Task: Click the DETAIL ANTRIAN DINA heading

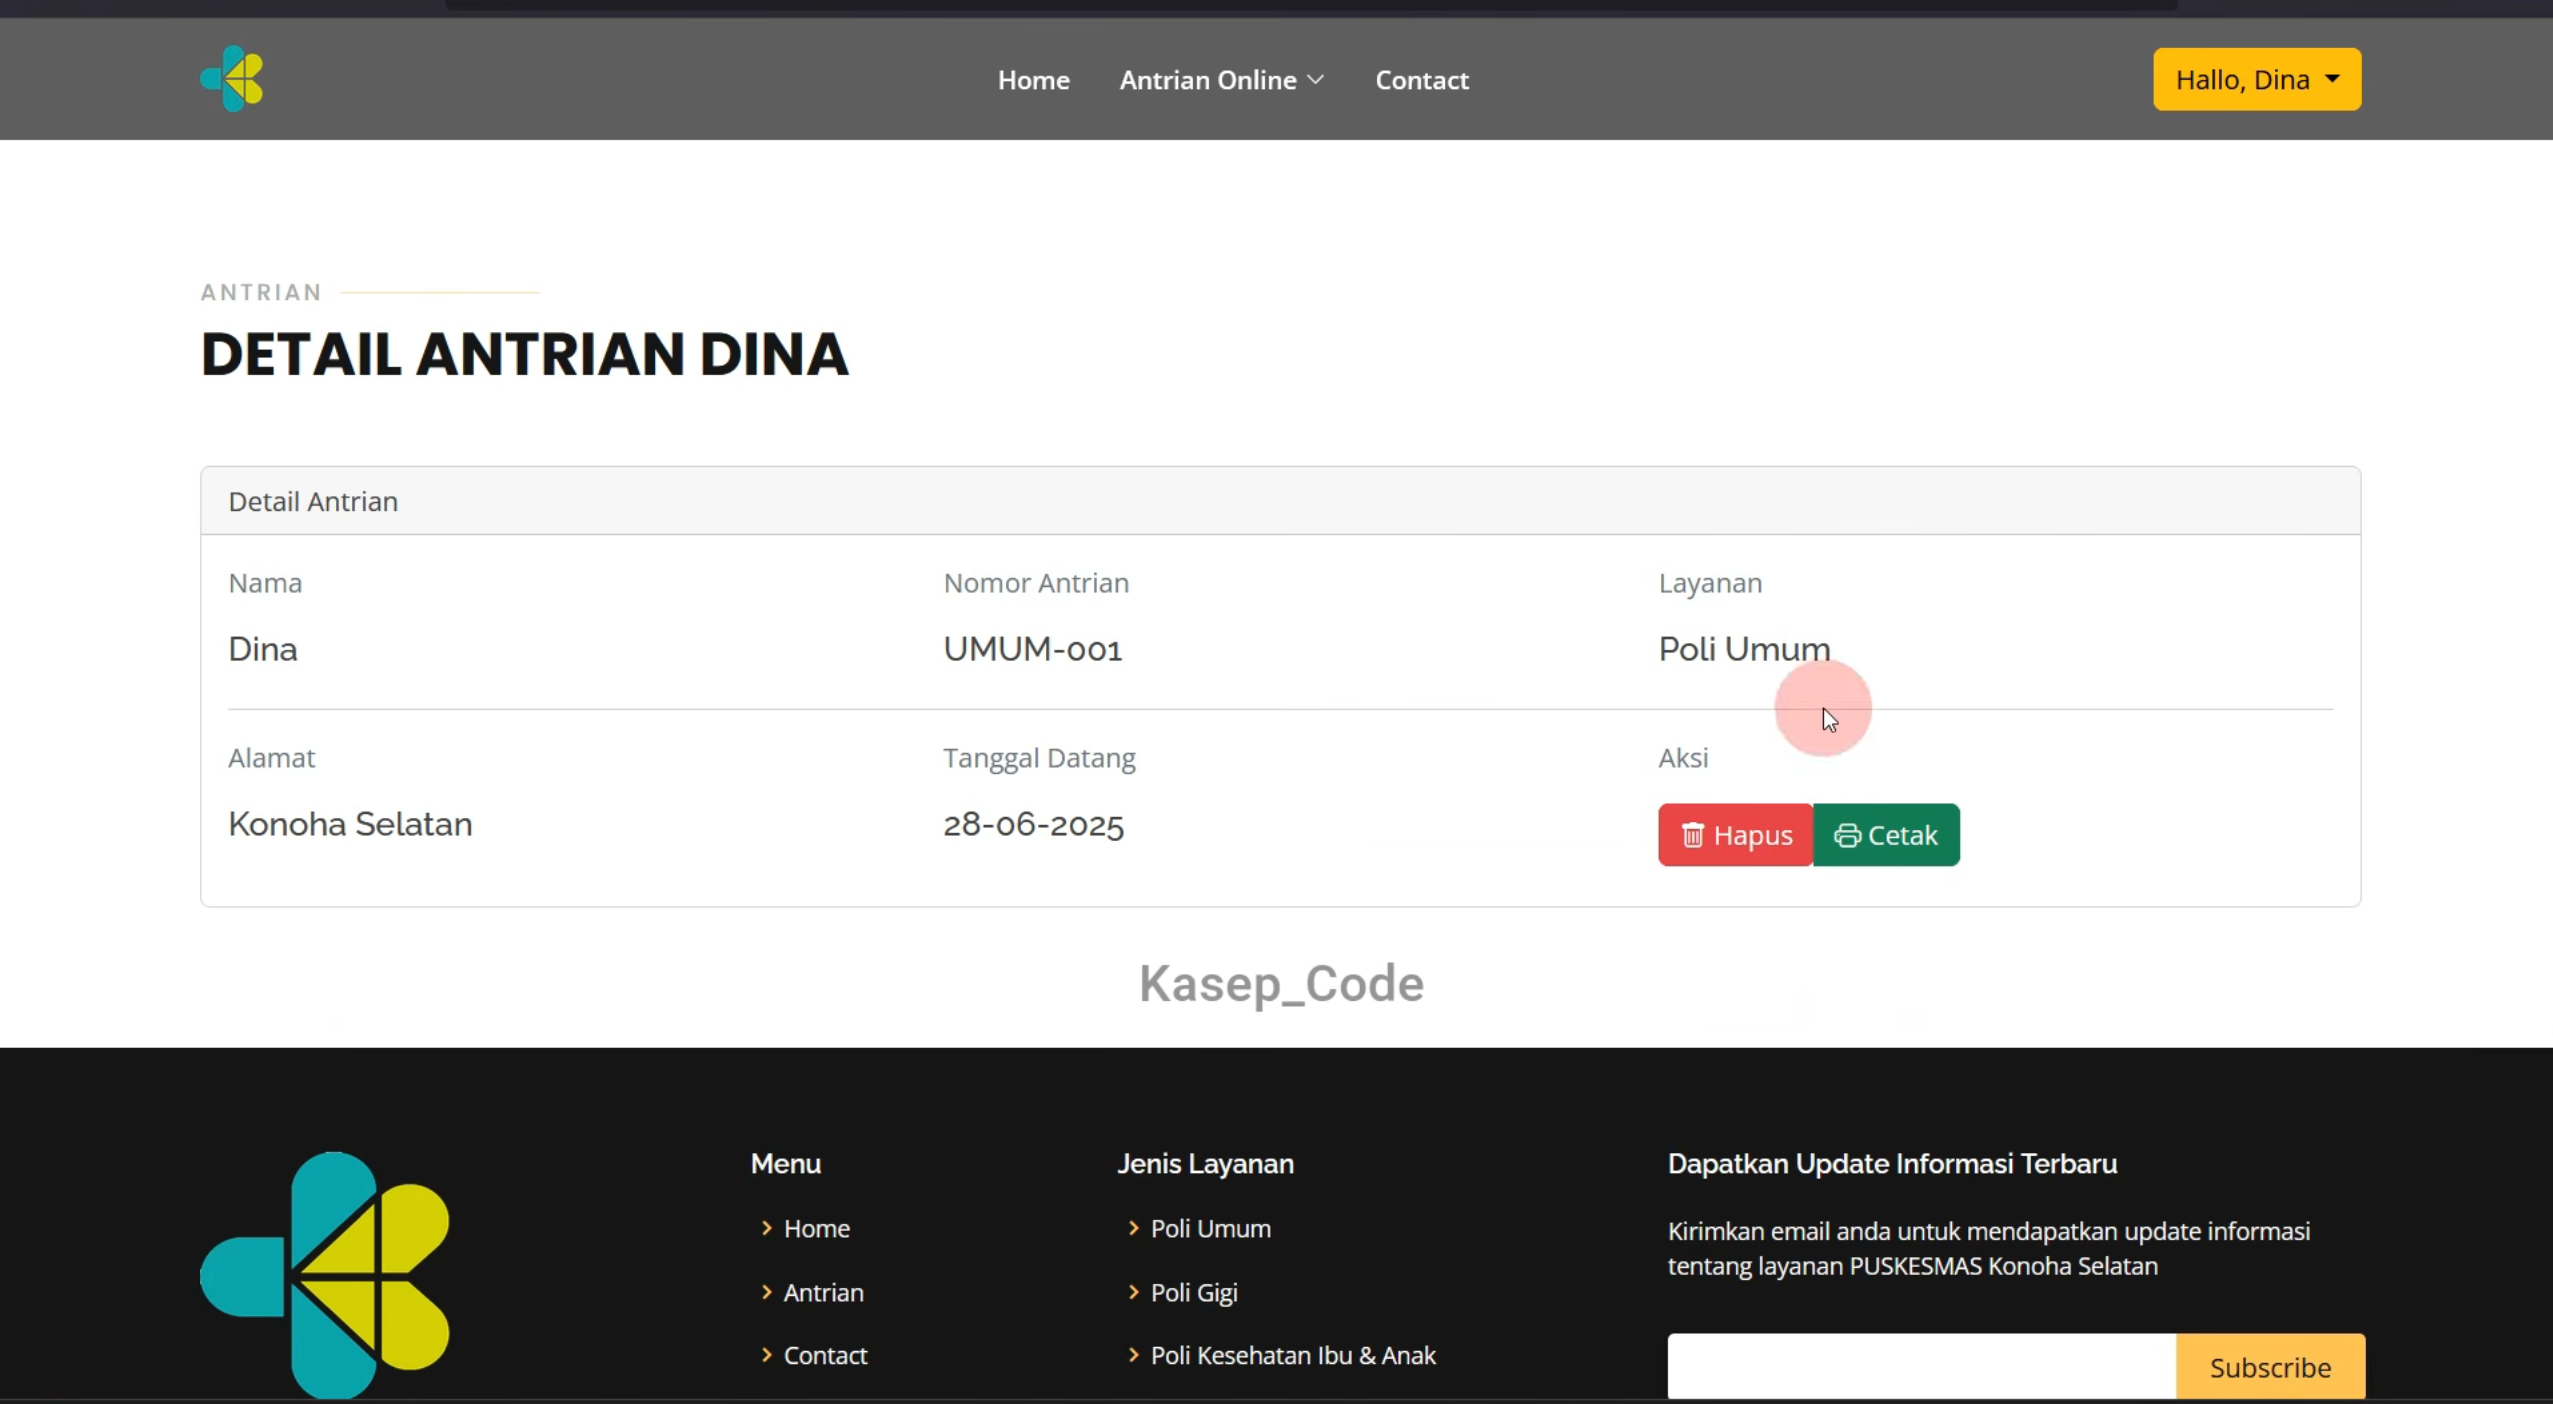Action: (x=524, y=354)
